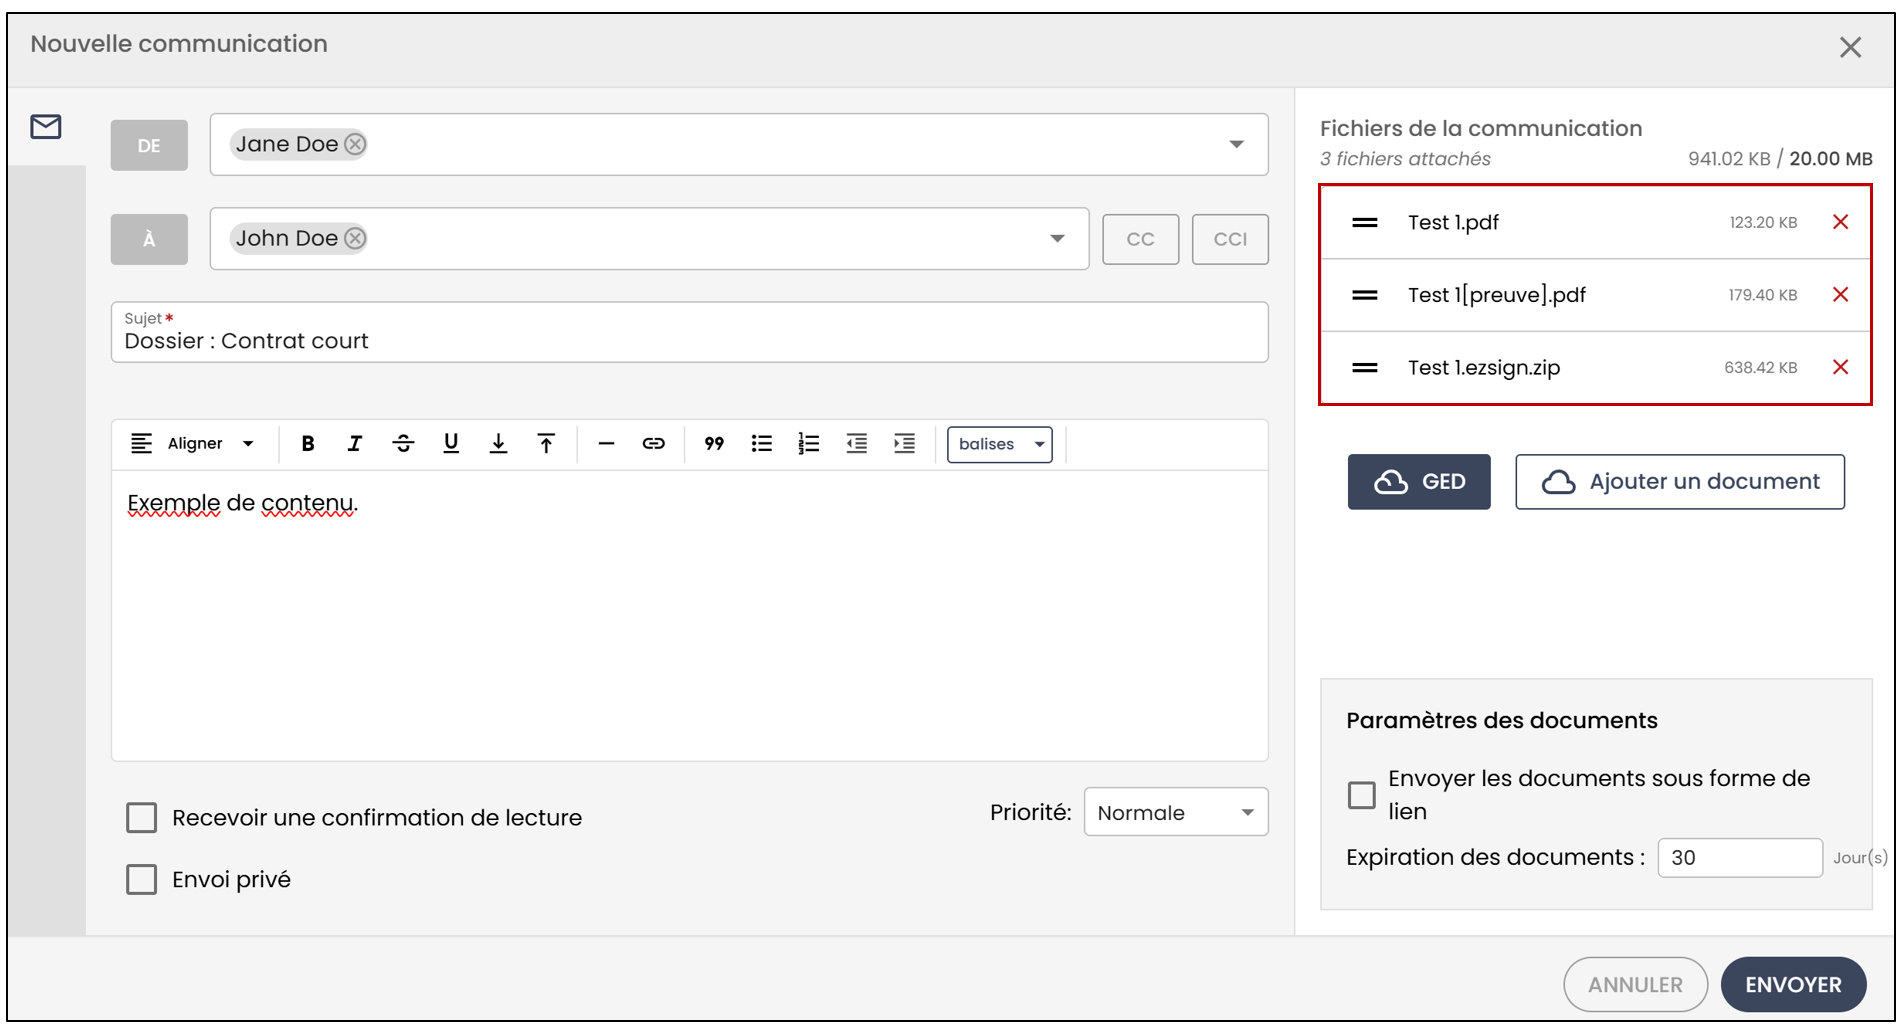The image size is (1901, 1029).
Task: Insert a blockquote with the quote icon
Action: pos(714,444)
